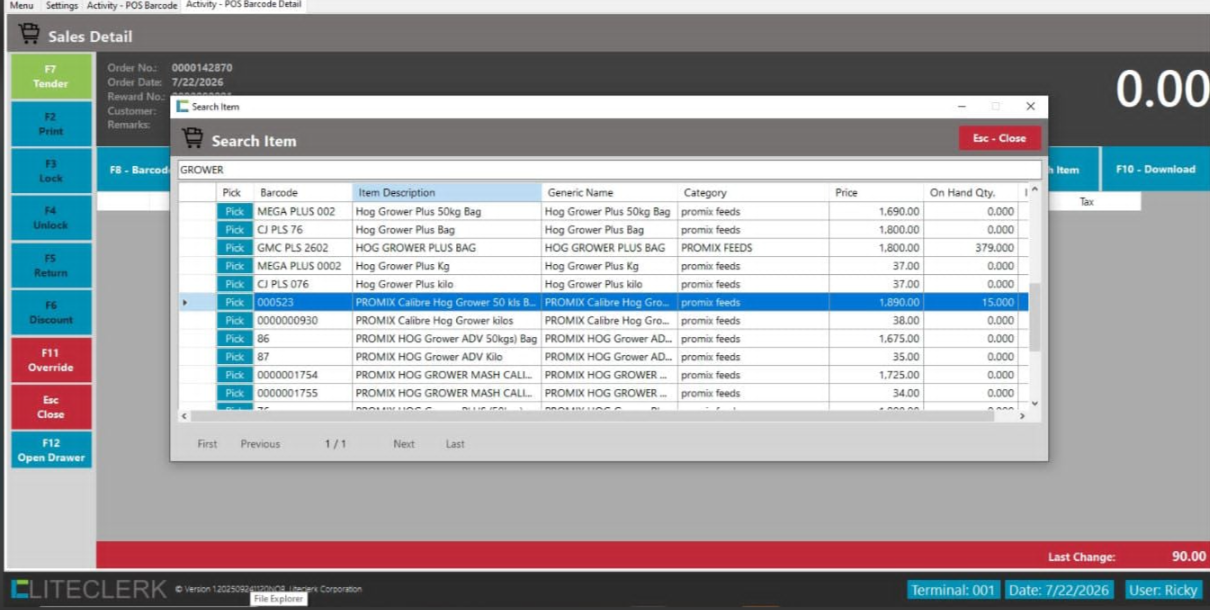Screen dimensions: 1210x610
Task: Click the F7 Tender button
Action: 51,77
